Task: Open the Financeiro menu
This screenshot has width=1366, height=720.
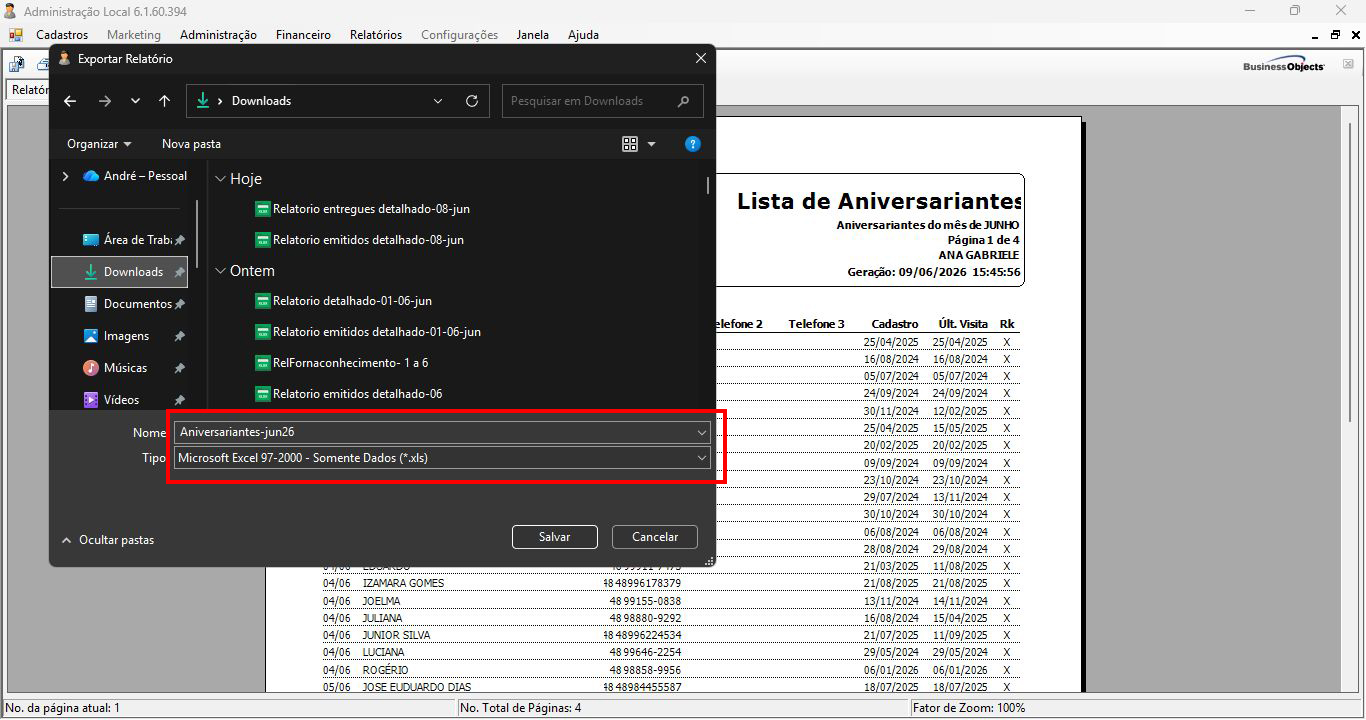Action: click(x=303, y=35)
